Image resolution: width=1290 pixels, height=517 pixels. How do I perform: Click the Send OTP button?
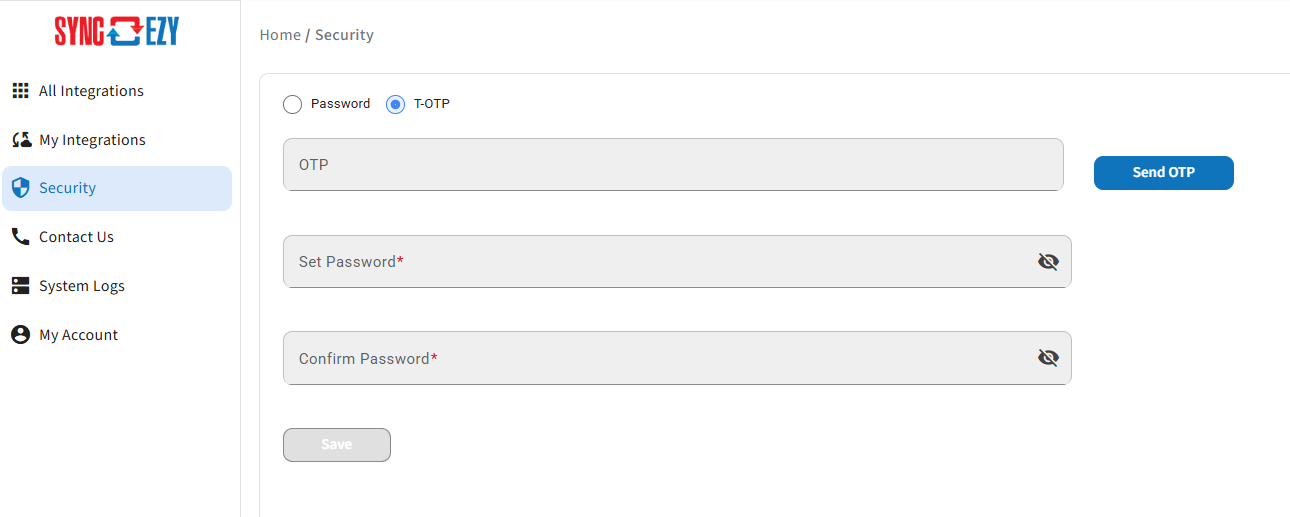point(1164,172)
